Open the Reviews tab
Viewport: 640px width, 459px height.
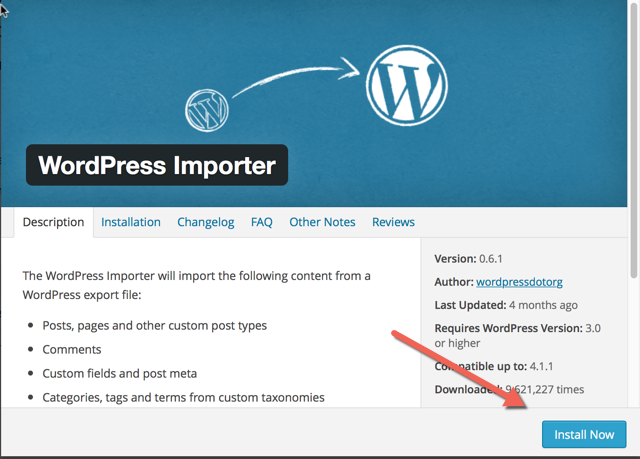pyautogui.click(x=393, y=222)
